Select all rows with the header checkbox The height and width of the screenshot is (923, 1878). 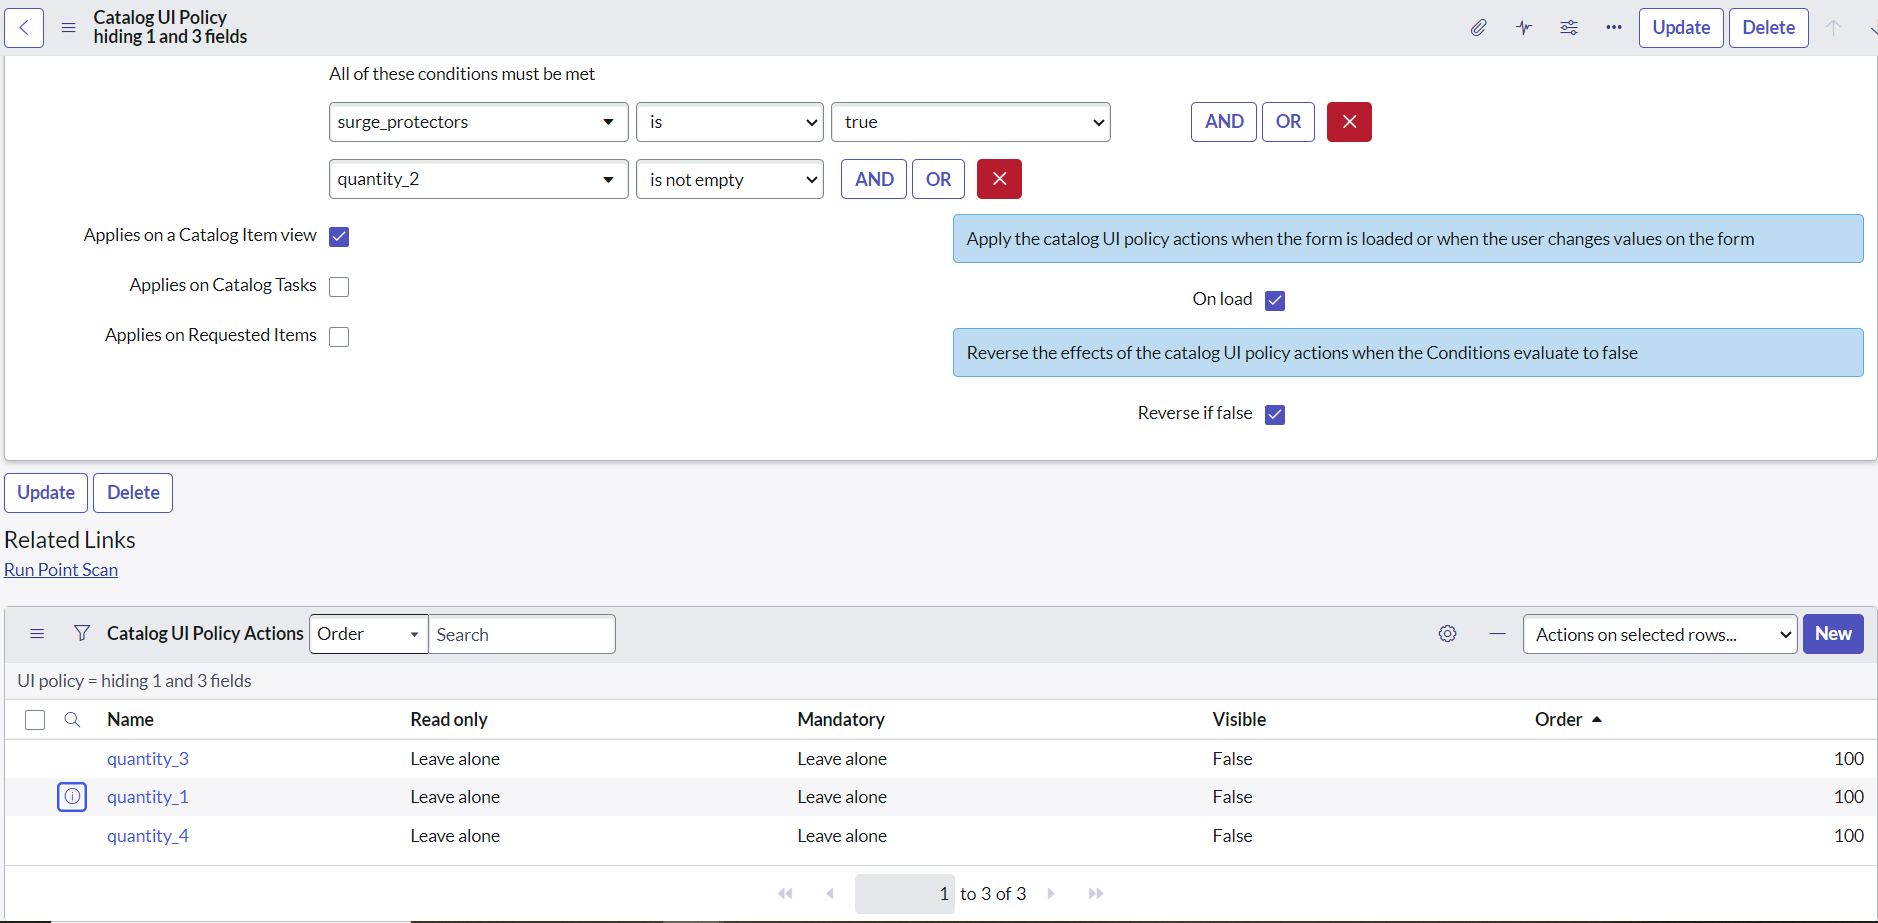(x=35, y=720)
